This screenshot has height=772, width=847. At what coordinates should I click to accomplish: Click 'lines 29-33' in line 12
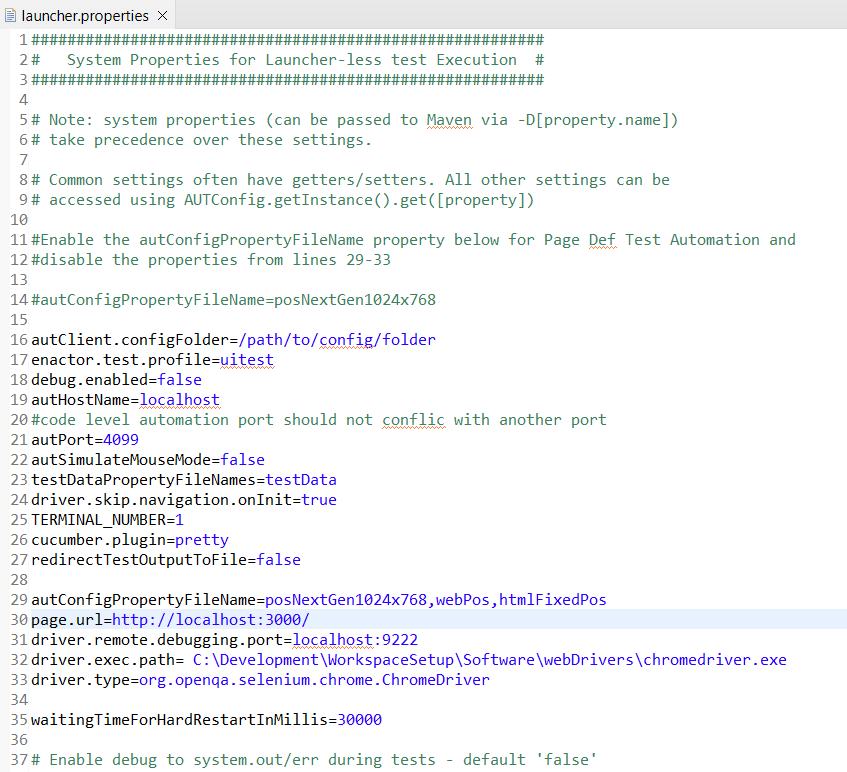click(x=341, y=260)
